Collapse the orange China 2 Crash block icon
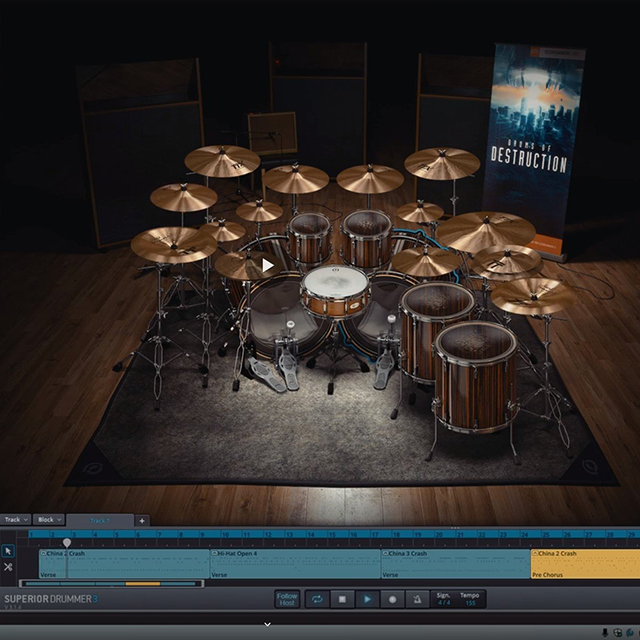Viewport: 640px width, 640px height. (535, 553)
